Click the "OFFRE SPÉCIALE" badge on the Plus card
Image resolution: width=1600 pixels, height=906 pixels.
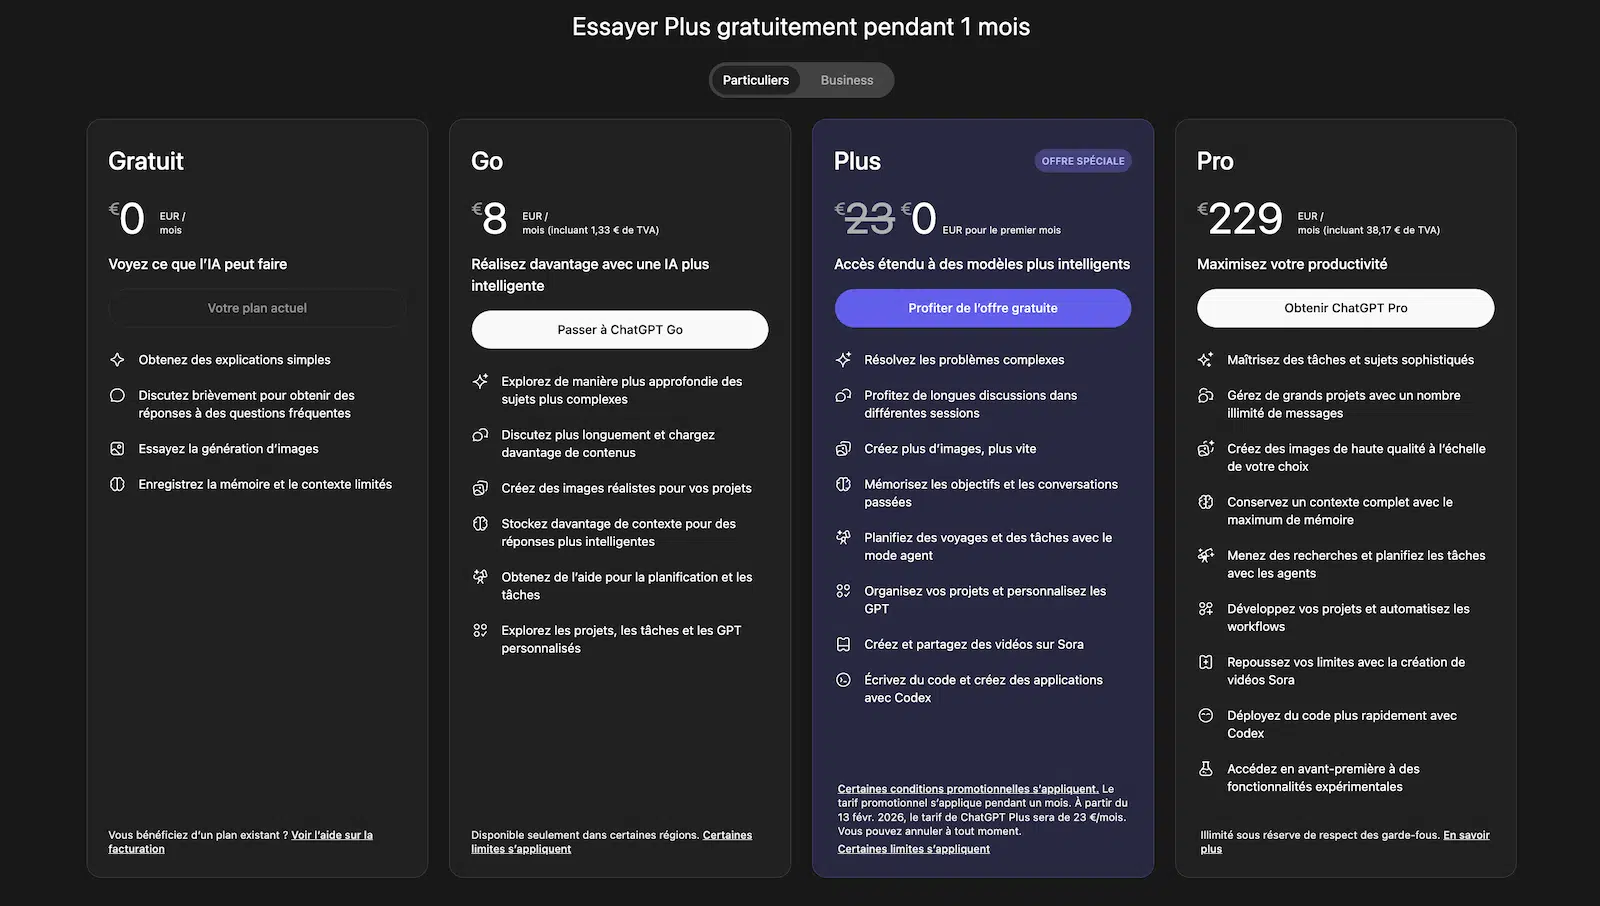click(1083, 160)
